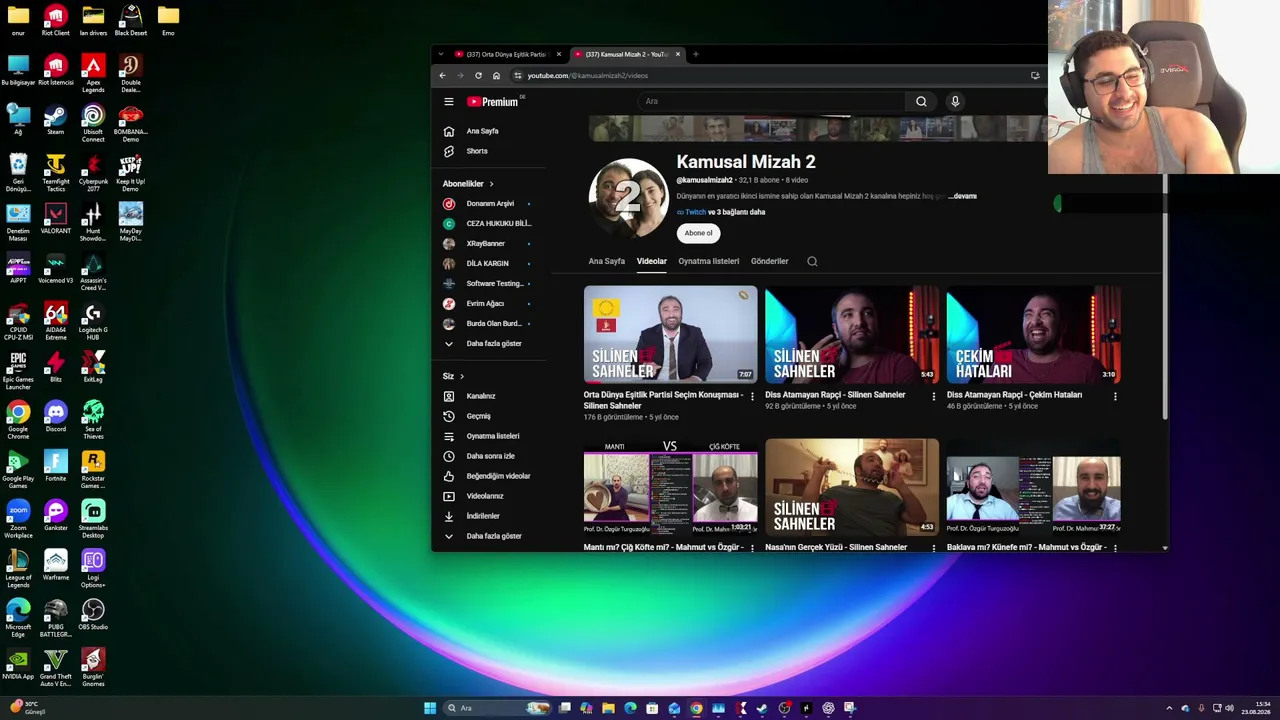1280x720 pixels.
Task: Select the channel Videolar tab
Action: point(652,261)
